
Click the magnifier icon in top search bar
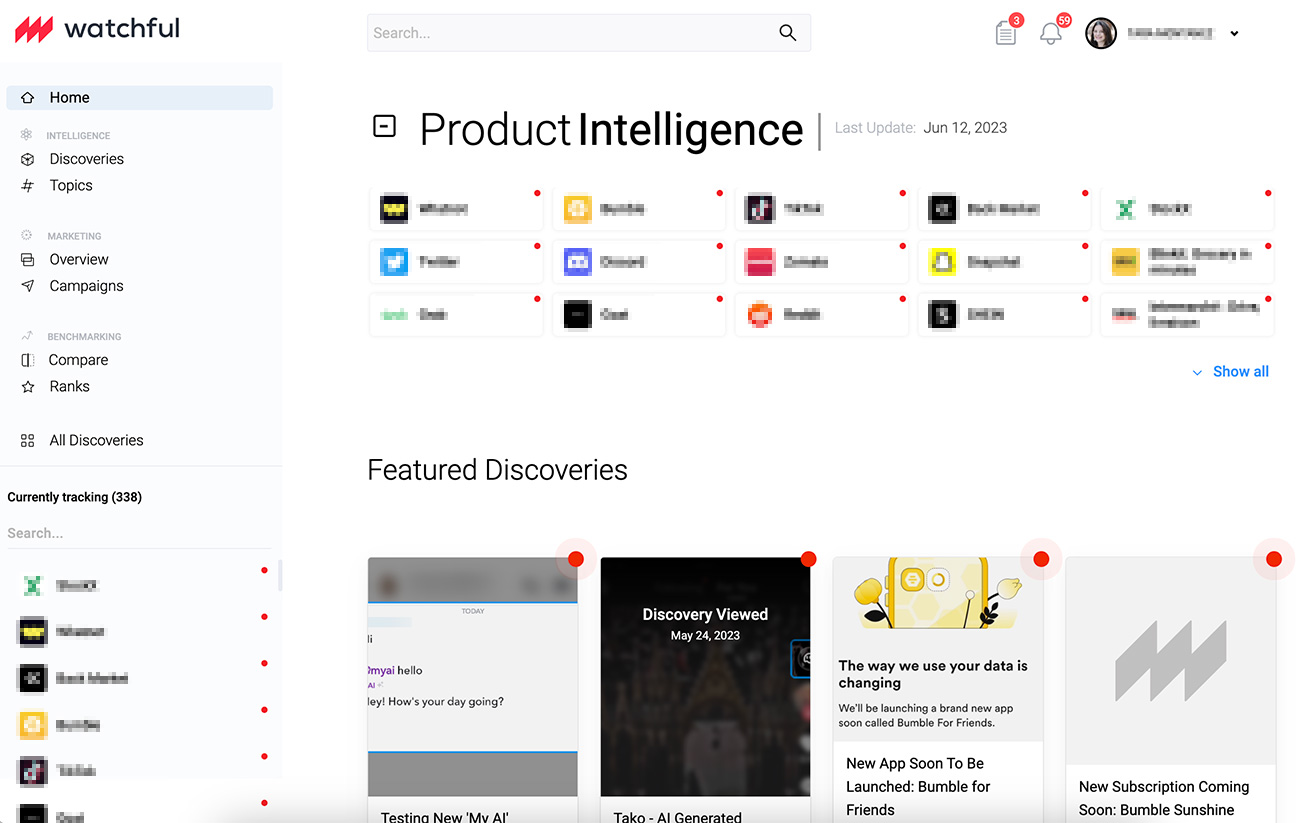pos(788,33)
